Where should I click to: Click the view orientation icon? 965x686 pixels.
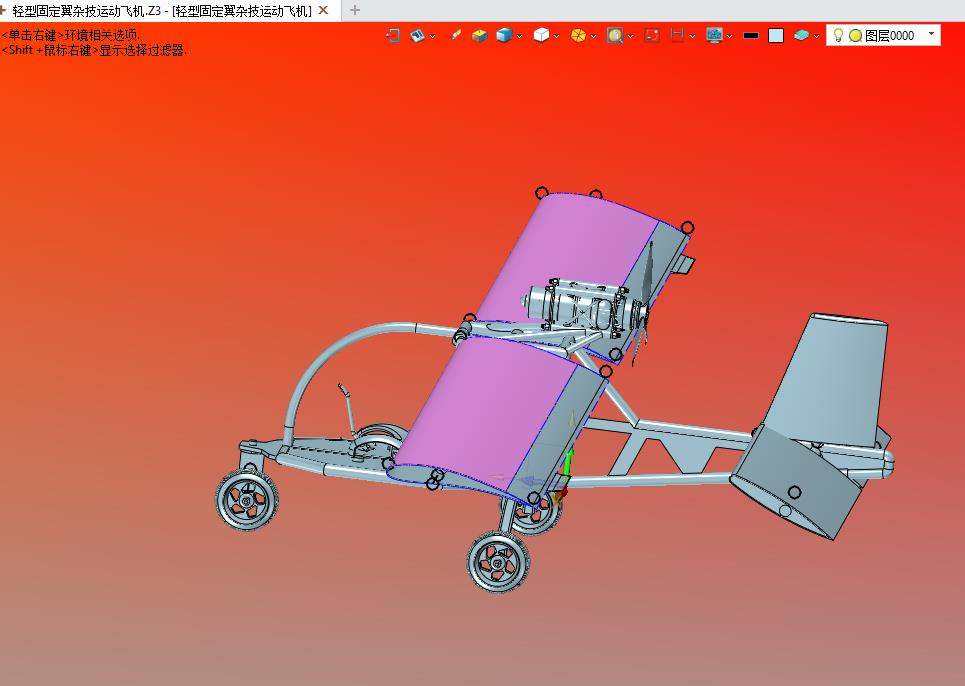pyautogui.click(x=418, y=35)
